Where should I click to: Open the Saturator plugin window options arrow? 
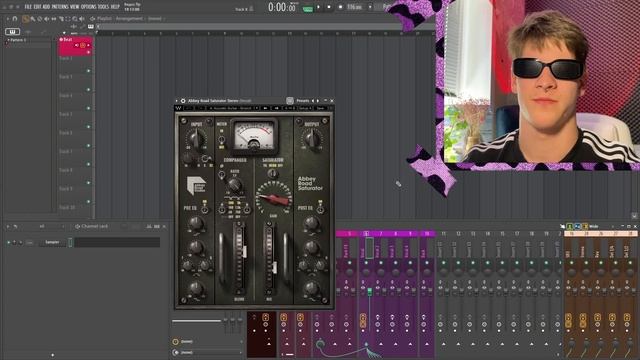[x=176, y=101]
